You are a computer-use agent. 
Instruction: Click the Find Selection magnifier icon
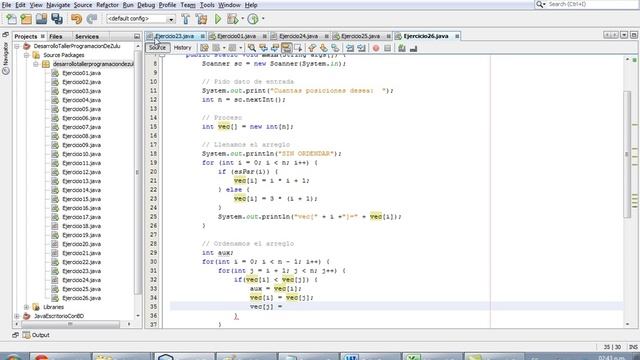click(x=252, y=48)
